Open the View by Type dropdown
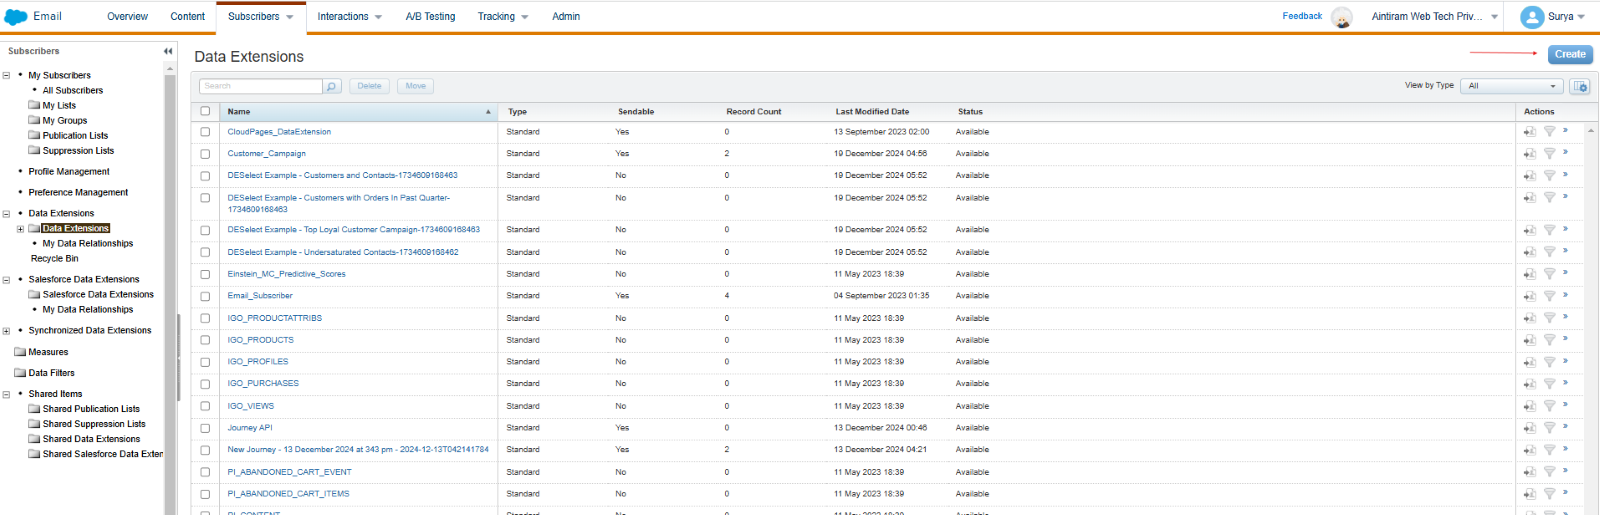Screen dimensions: 1600x515 coord(1511,86)
